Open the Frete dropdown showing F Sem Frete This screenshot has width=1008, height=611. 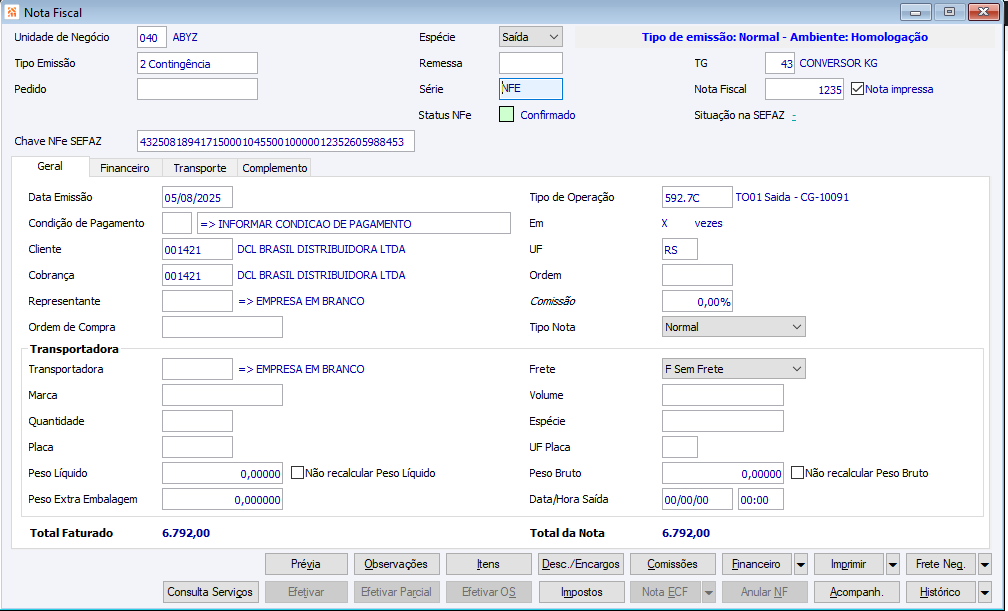coord(734,369)
